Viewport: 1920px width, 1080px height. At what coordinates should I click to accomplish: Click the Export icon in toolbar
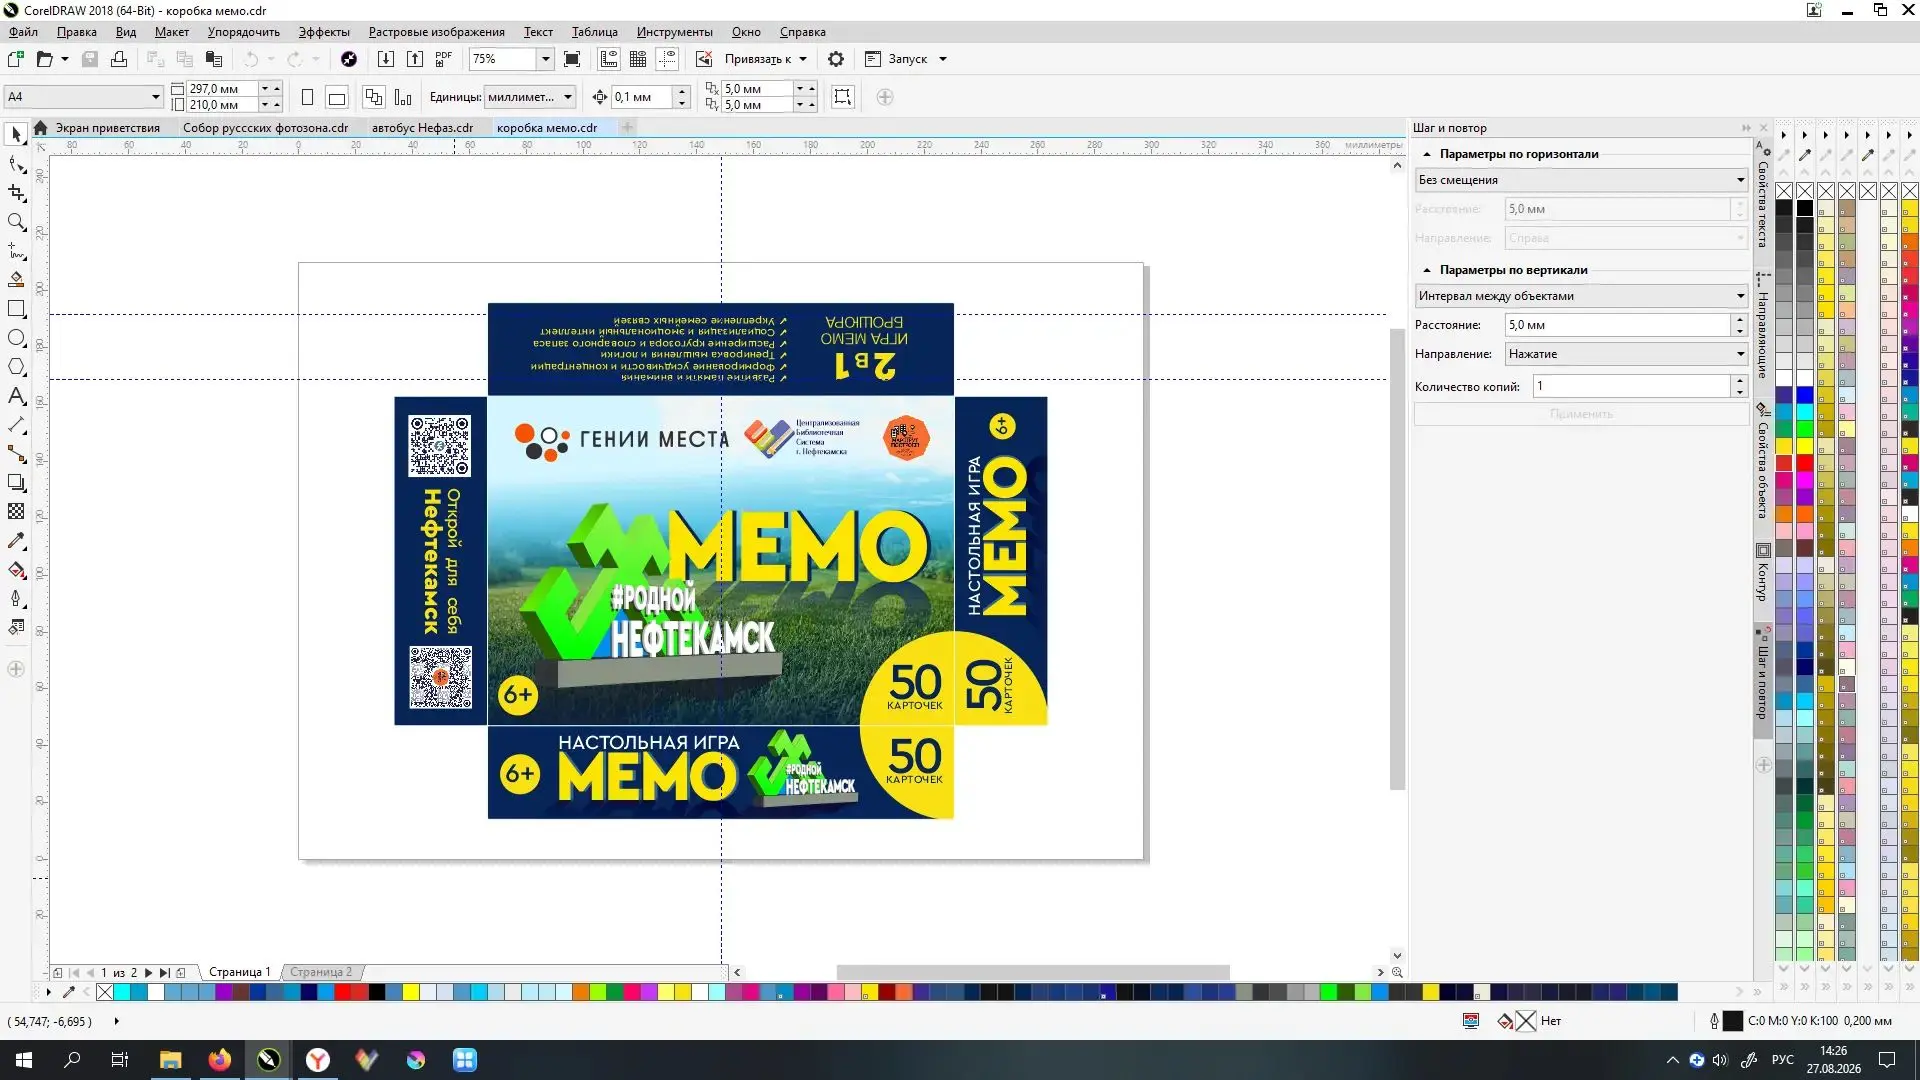(415, 59)
